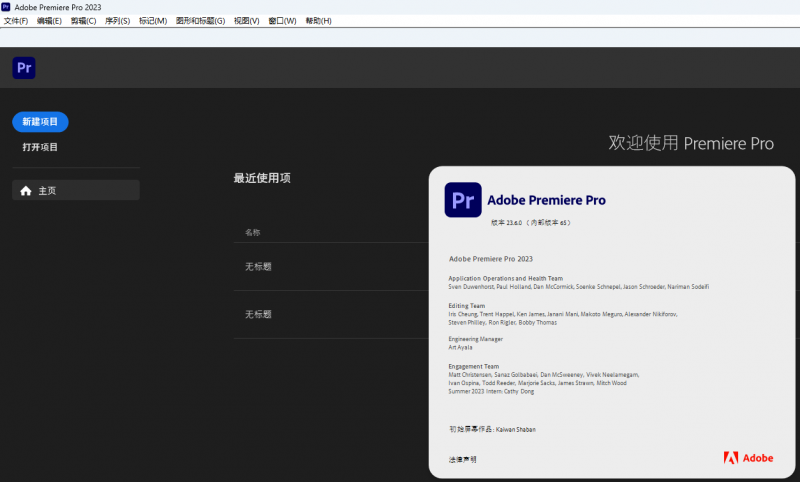Viewport: 800px width, 482px height.
Task: Click the 最近使用项 heading
Action: click(x=262, y=178)
